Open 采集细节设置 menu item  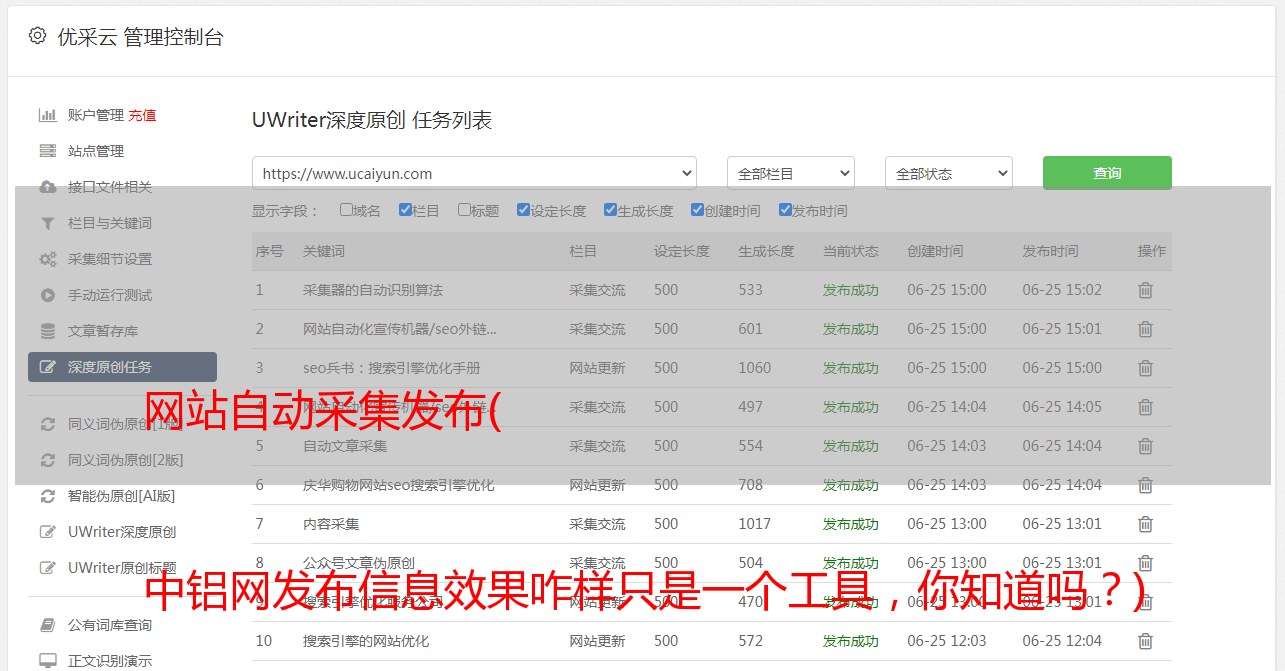click(110, 259)
